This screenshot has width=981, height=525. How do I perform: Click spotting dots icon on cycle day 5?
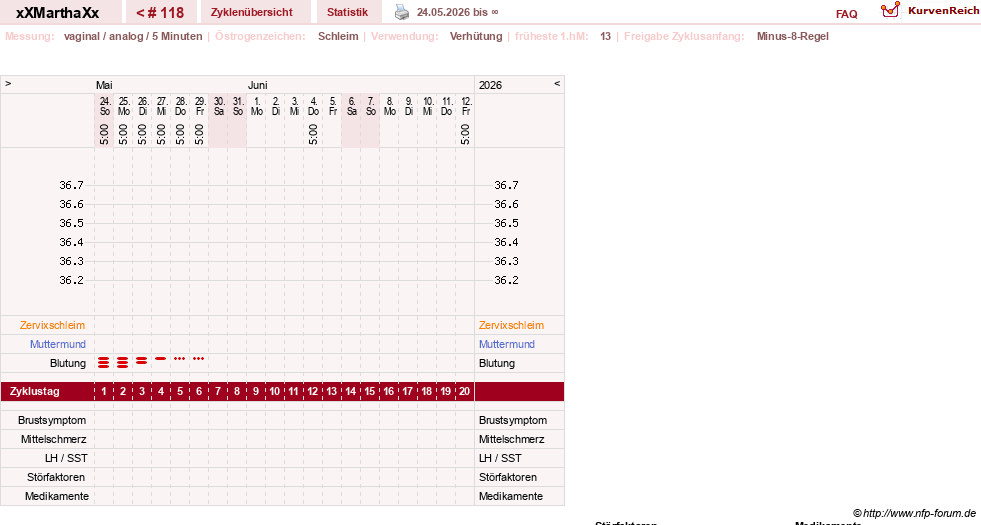180,359
